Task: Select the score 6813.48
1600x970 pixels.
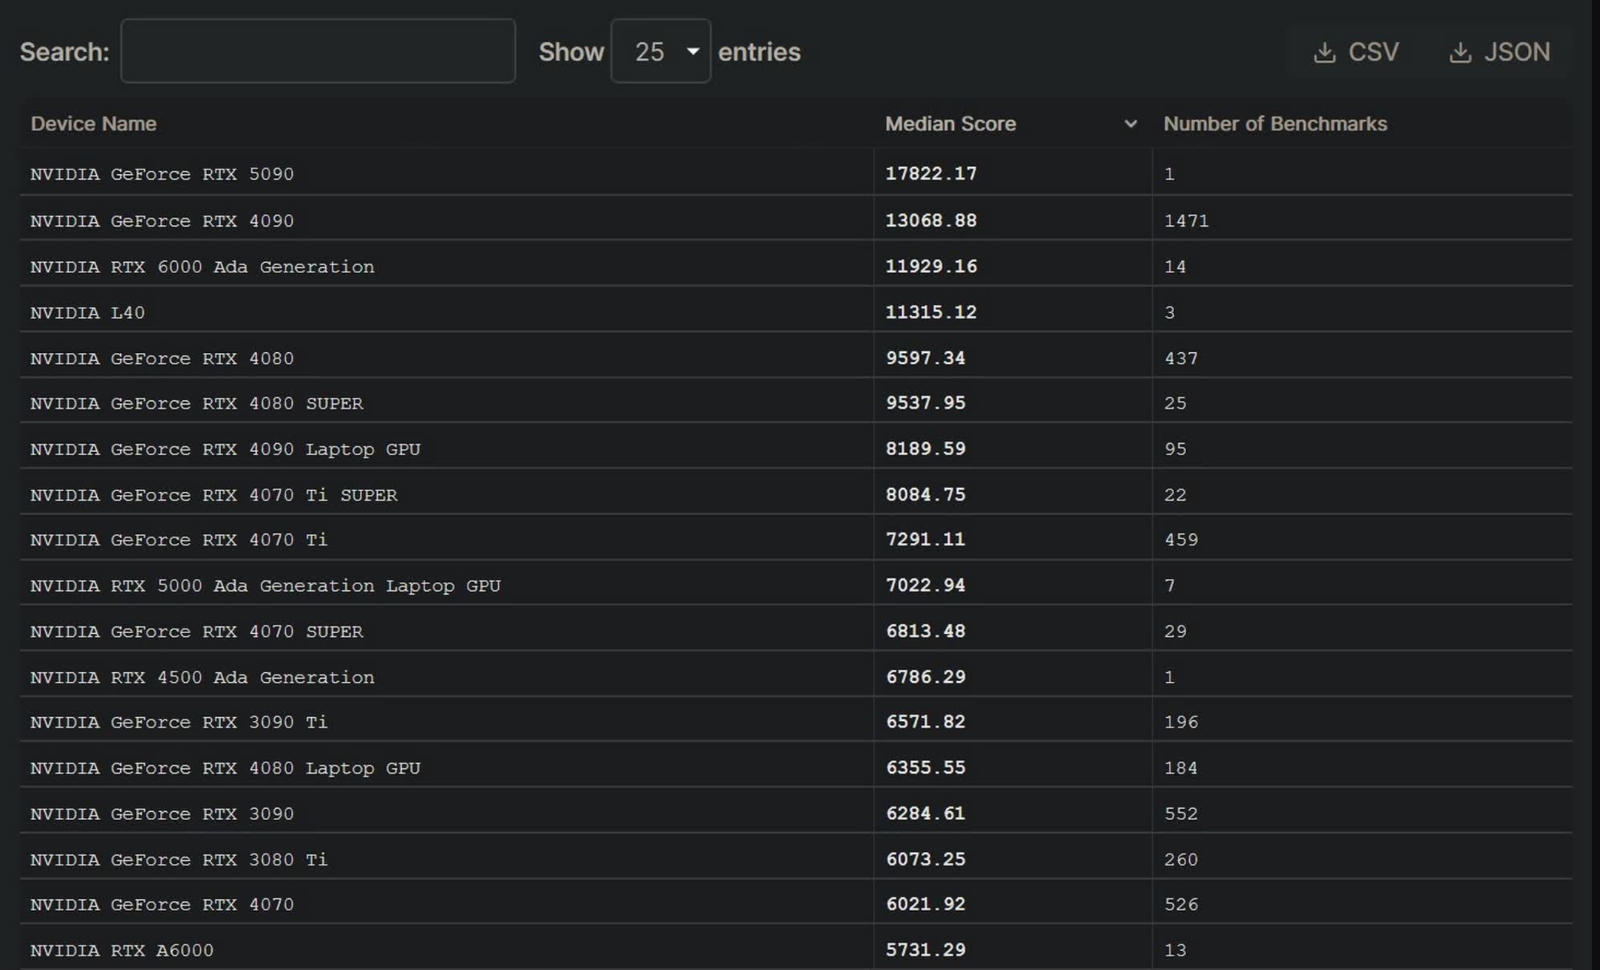Action: [926, 631]
